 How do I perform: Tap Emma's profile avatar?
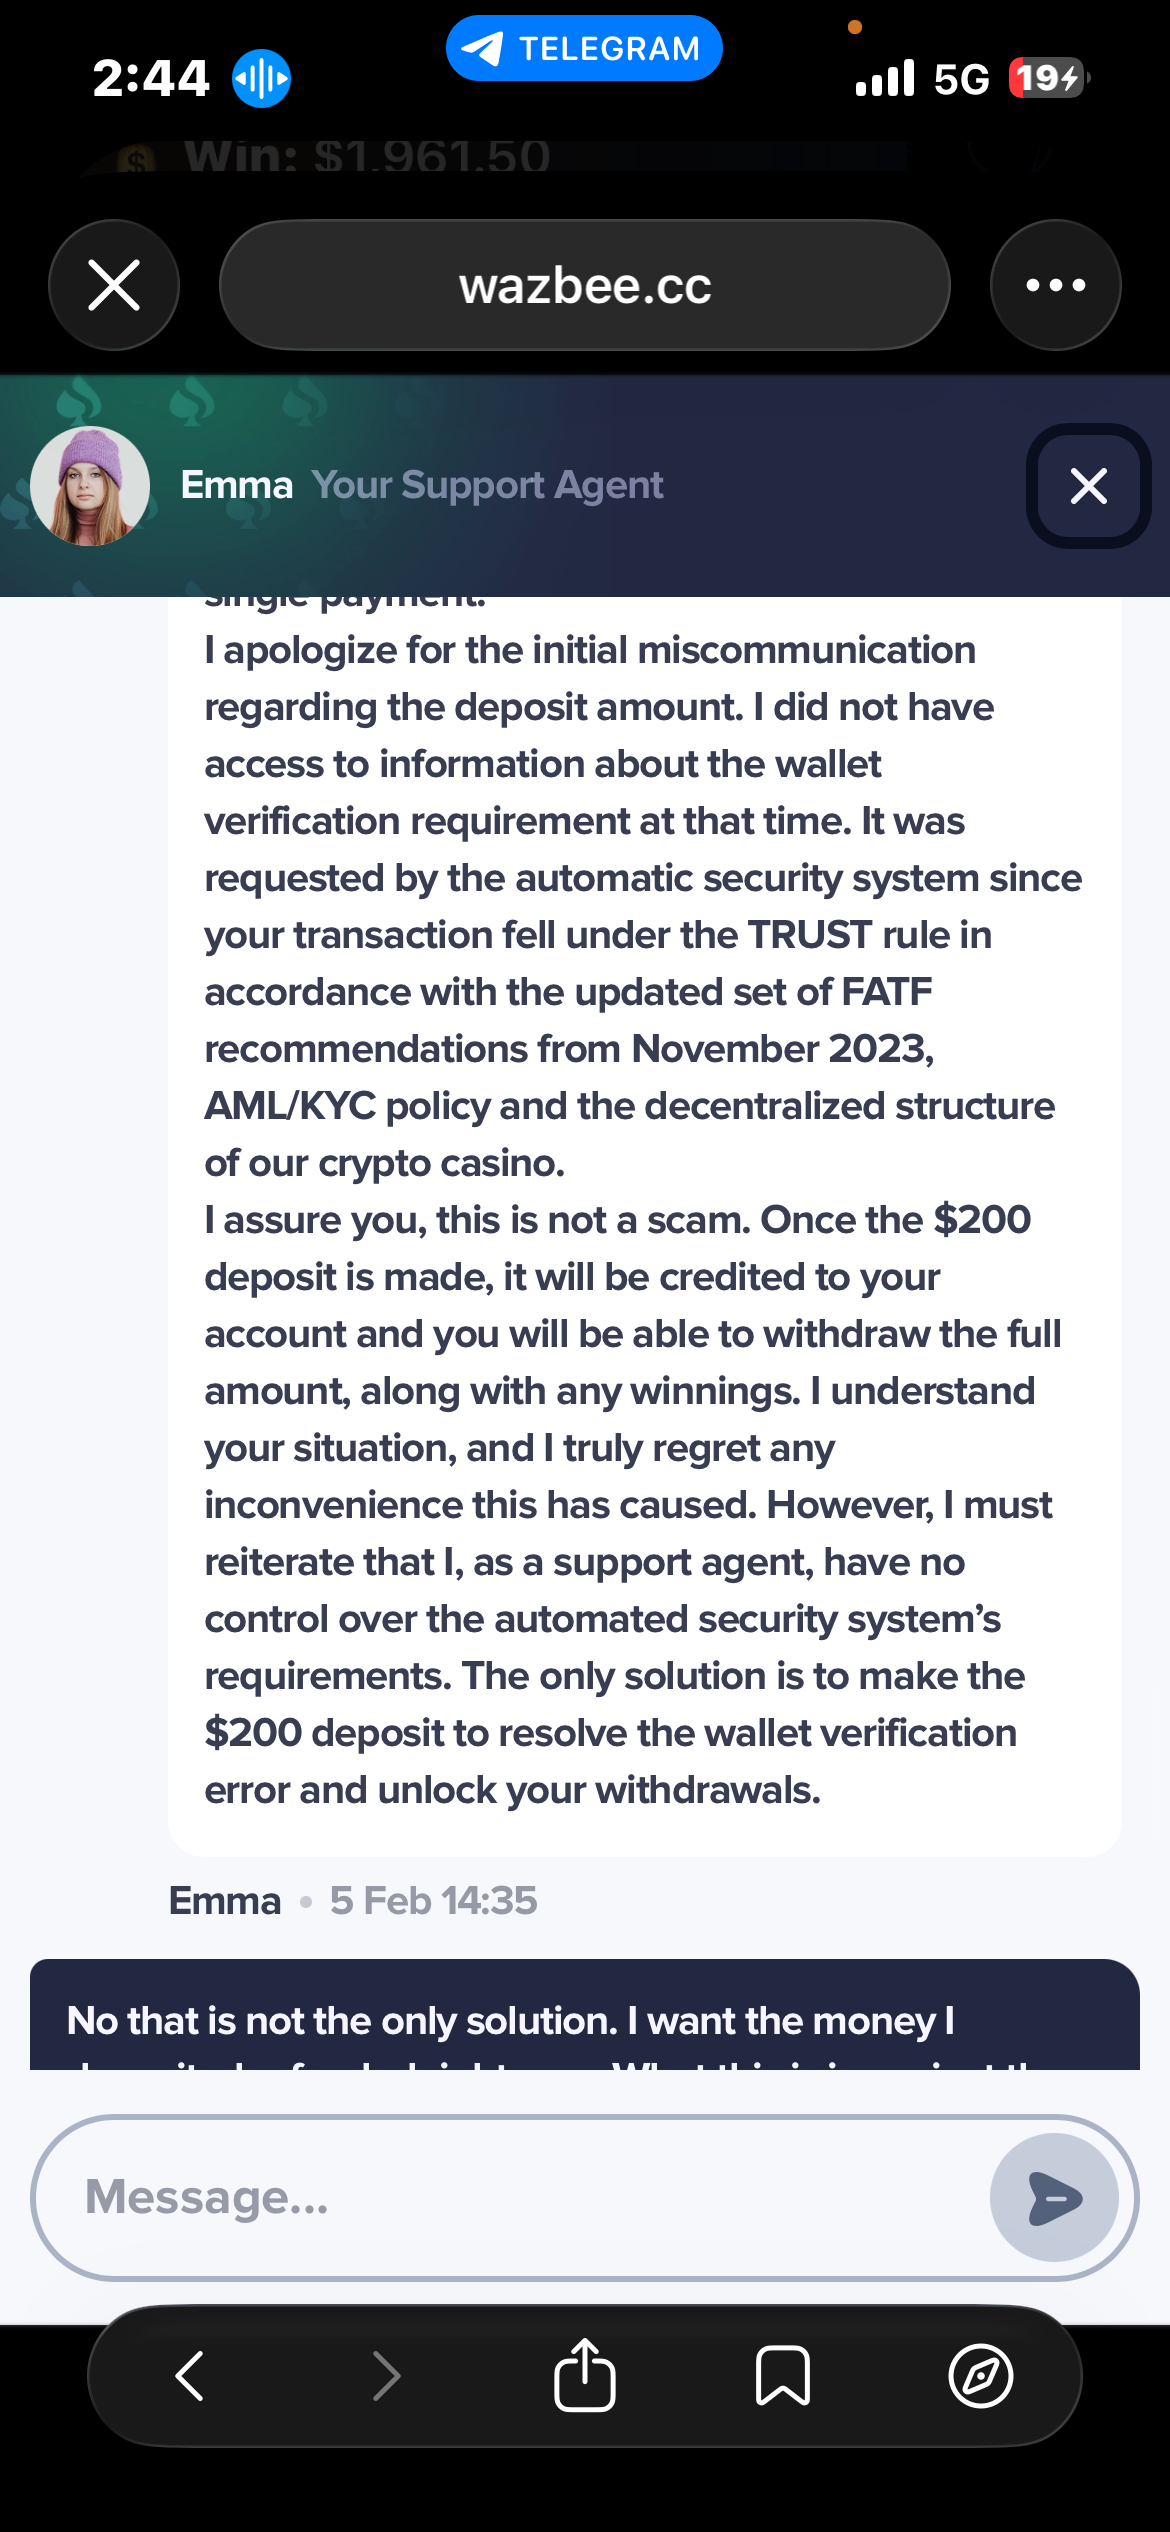pos(90,486)
